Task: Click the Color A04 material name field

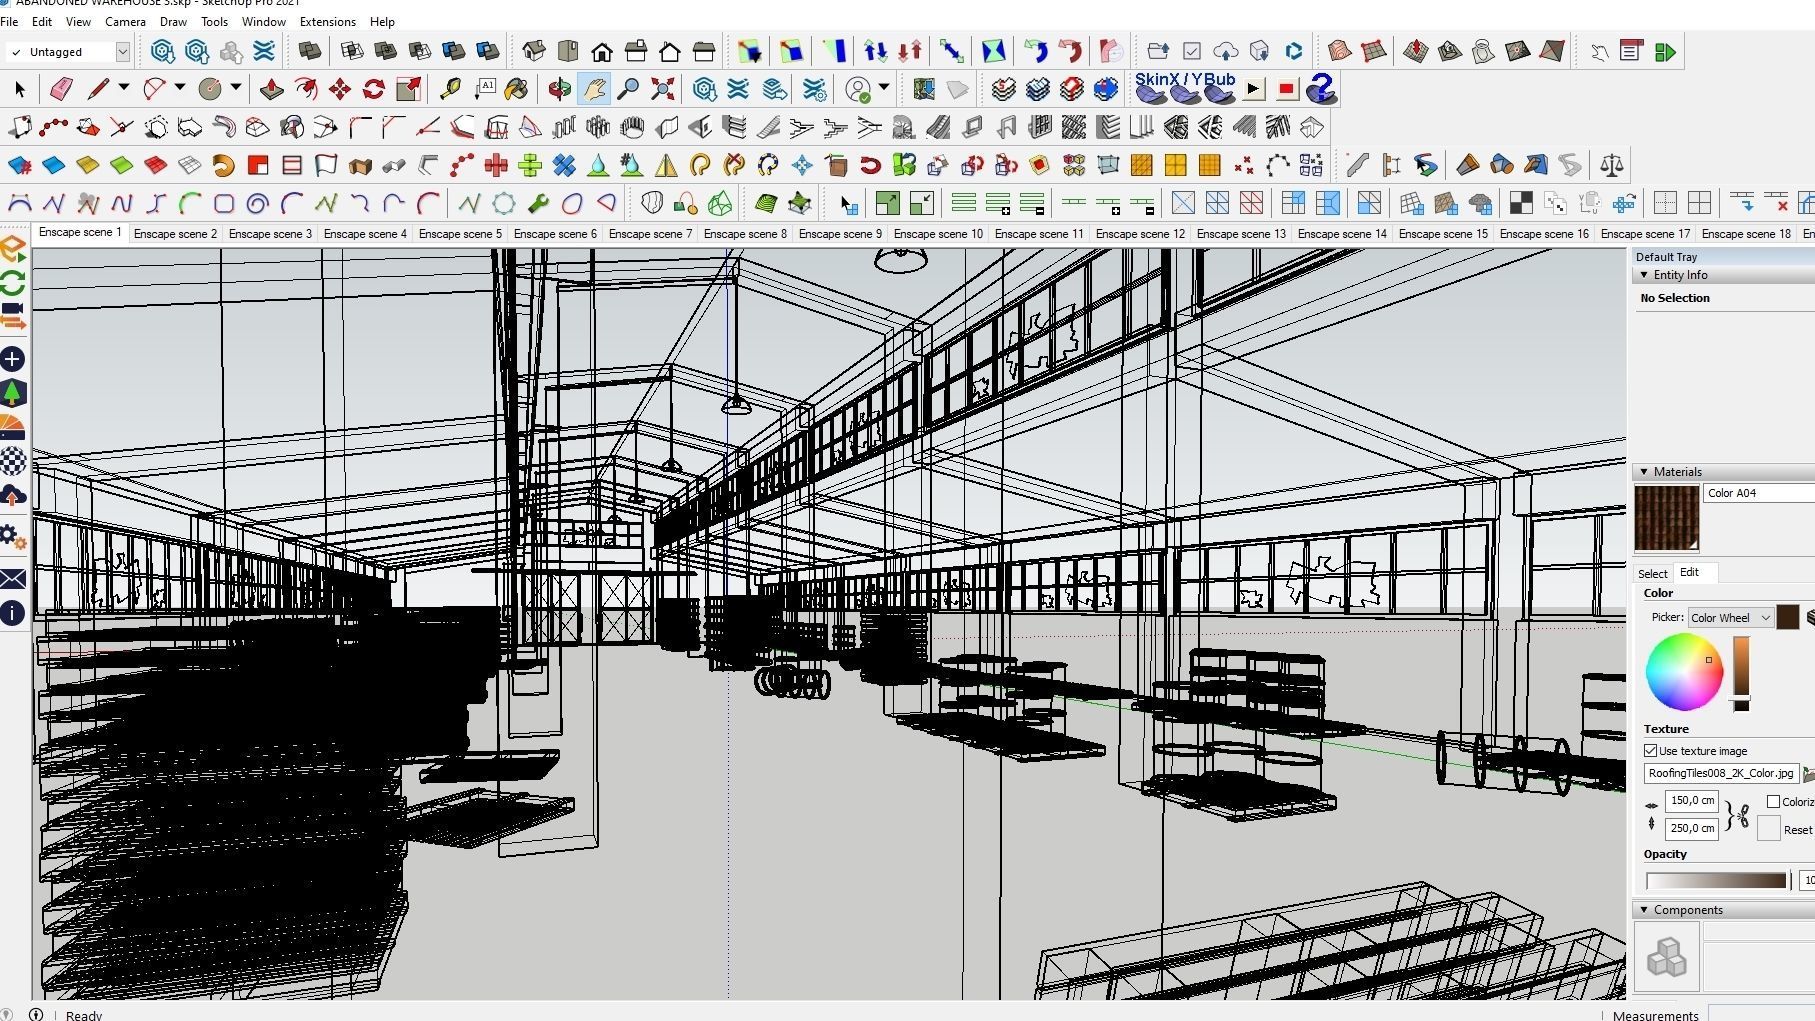Action: [x=1760, y=493]
